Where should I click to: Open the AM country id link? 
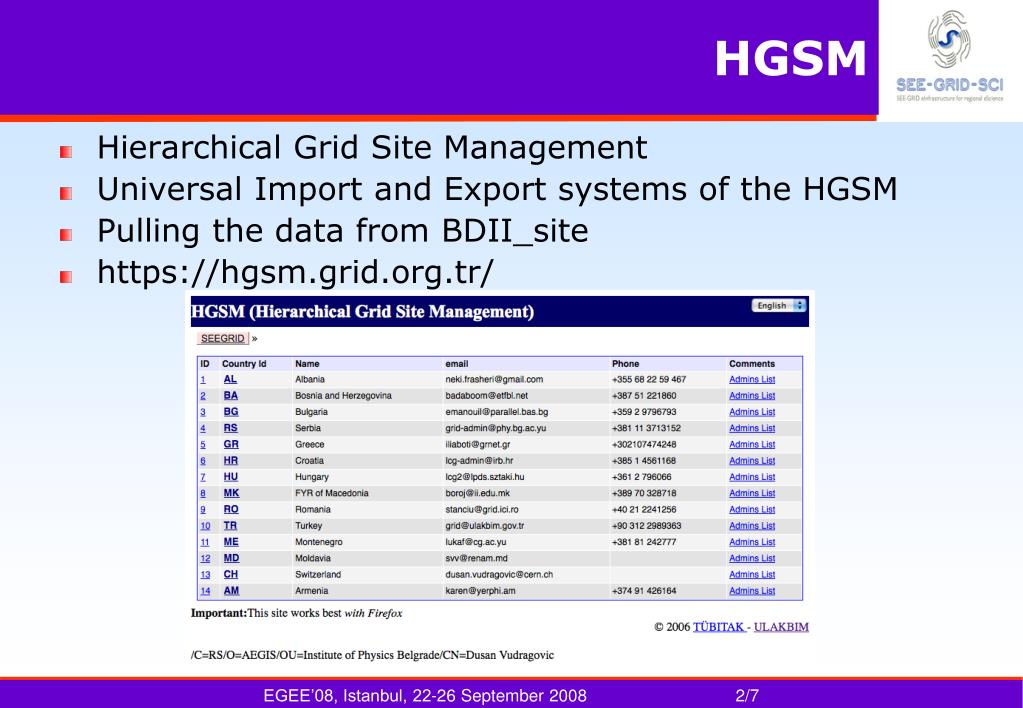(231, 591)
